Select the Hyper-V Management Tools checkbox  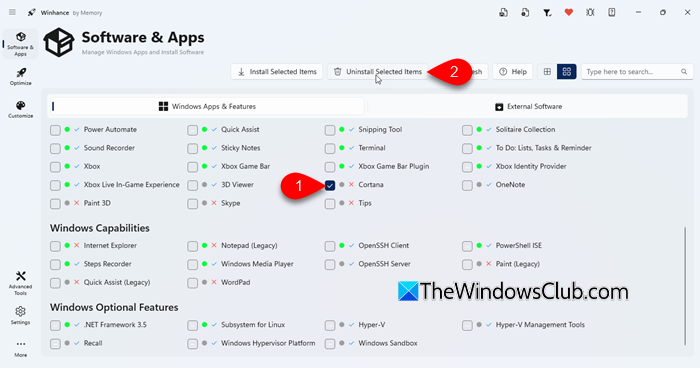pos(467,325)
